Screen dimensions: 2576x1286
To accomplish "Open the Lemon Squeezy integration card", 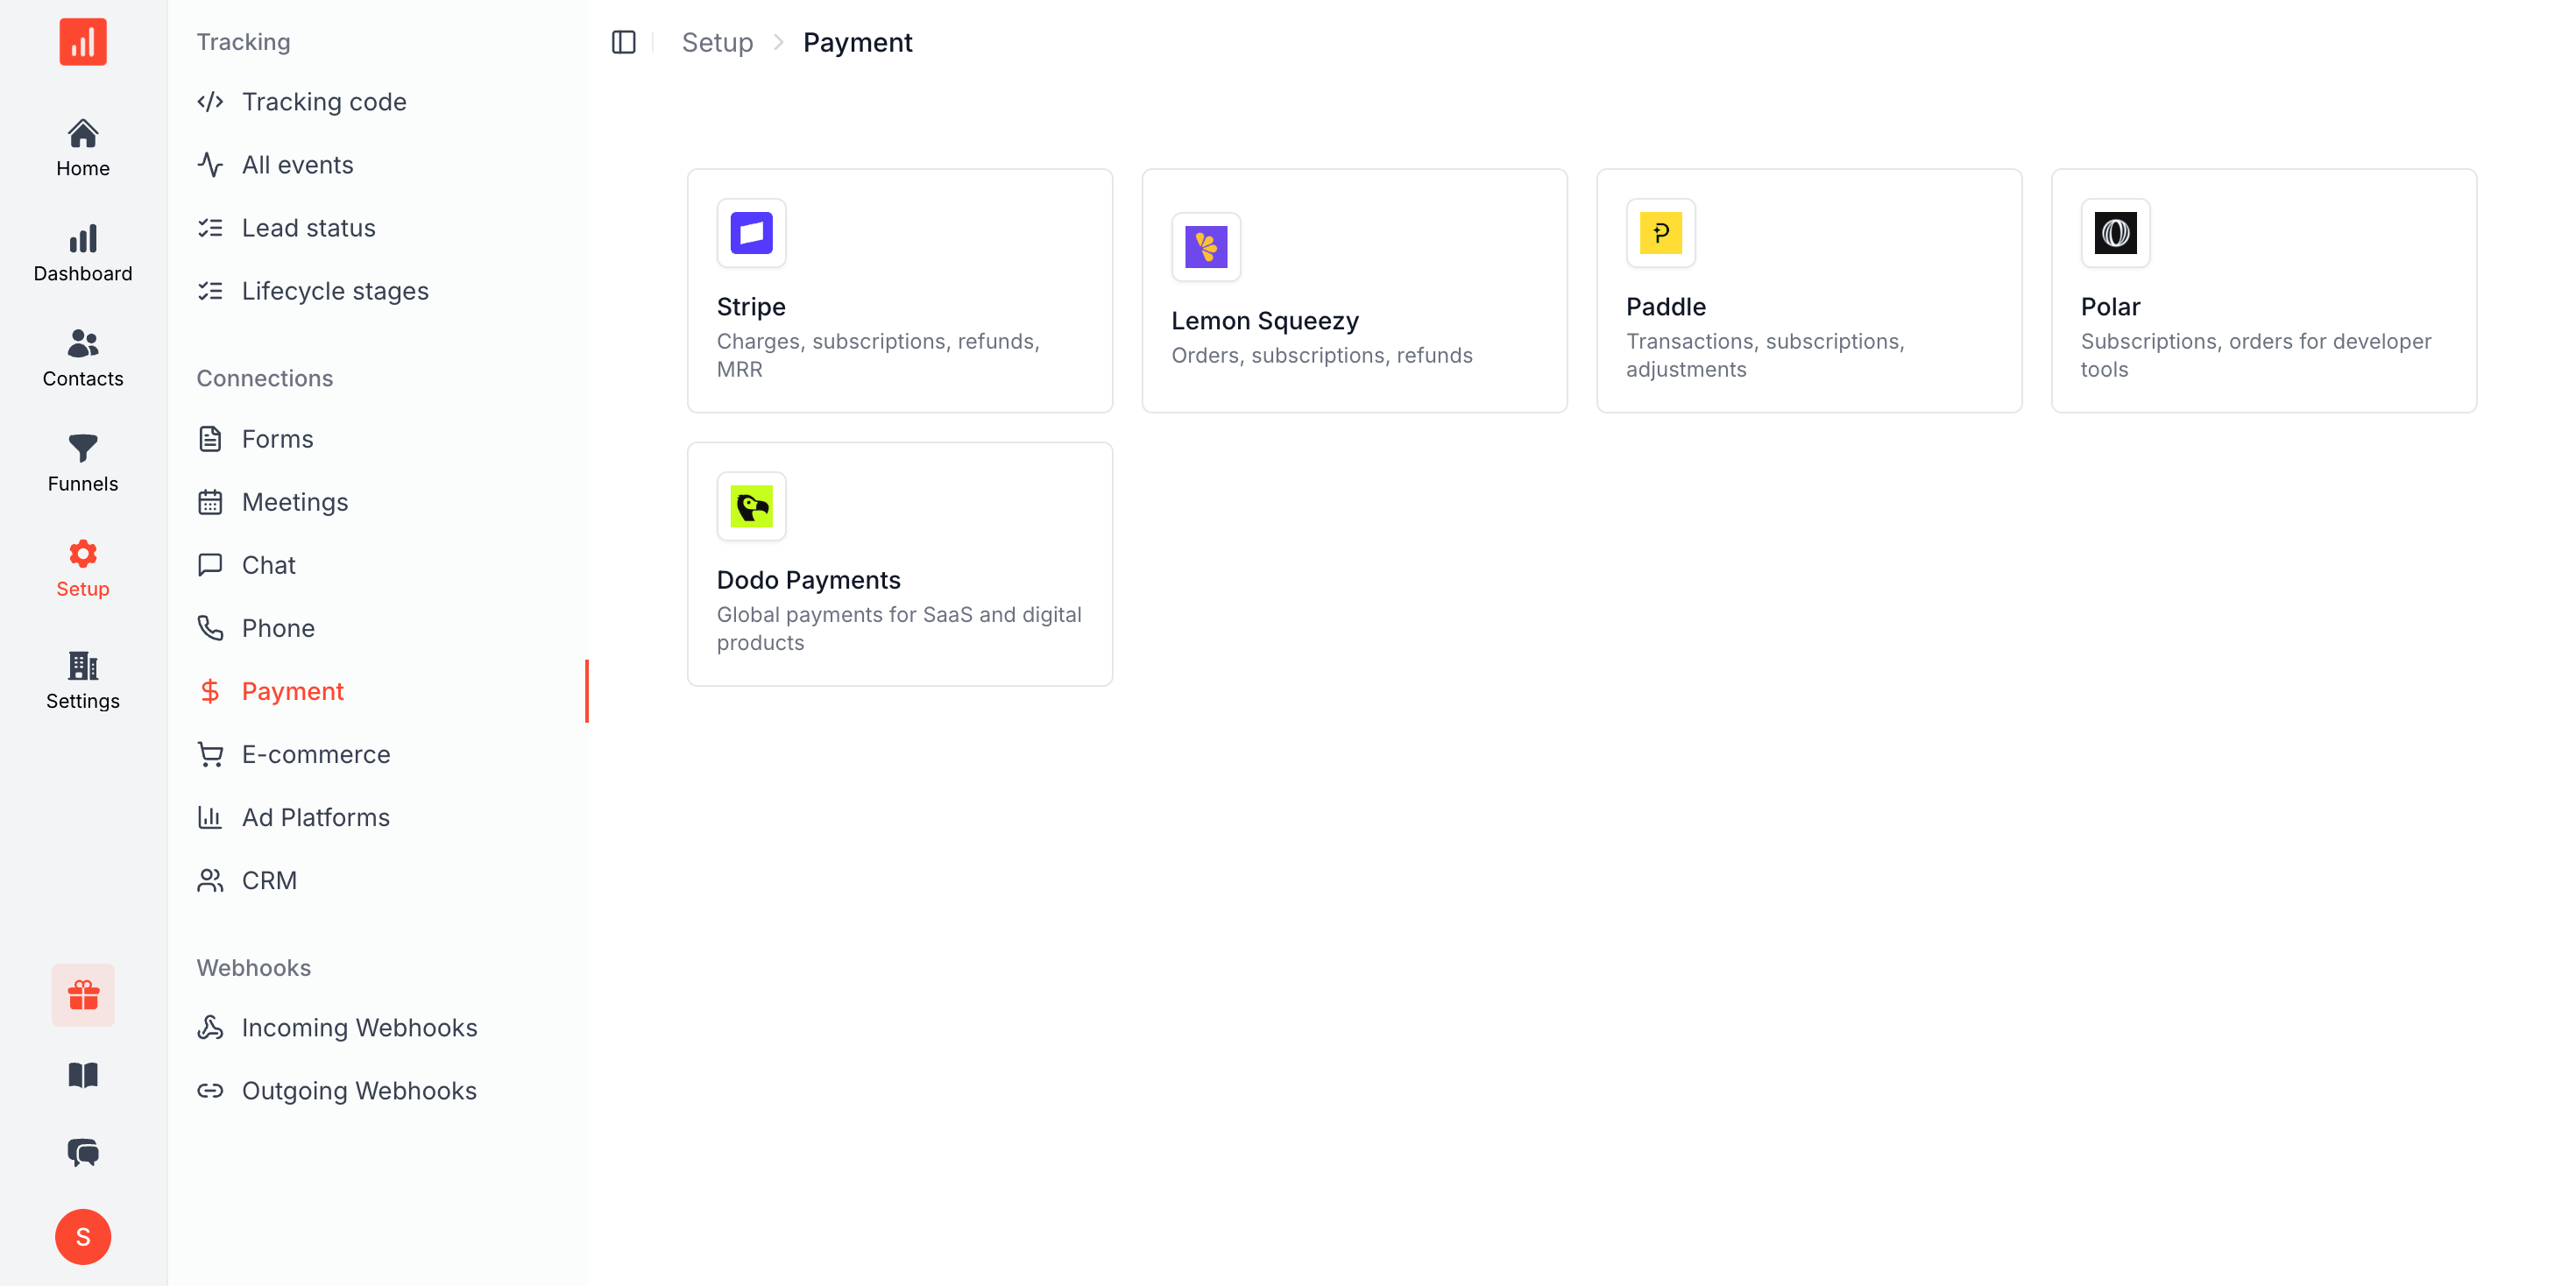I will [1354, 291].
